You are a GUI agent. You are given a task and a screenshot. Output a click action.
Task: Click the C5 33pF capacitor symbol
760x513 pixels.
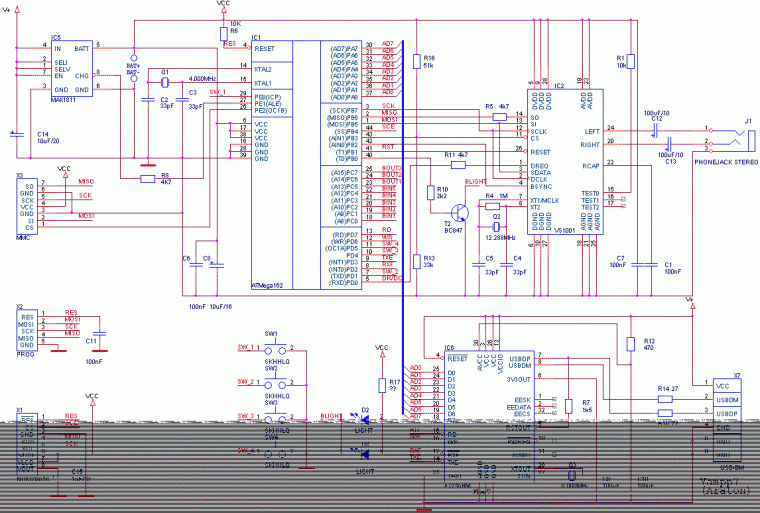click(x=478, y=265)
